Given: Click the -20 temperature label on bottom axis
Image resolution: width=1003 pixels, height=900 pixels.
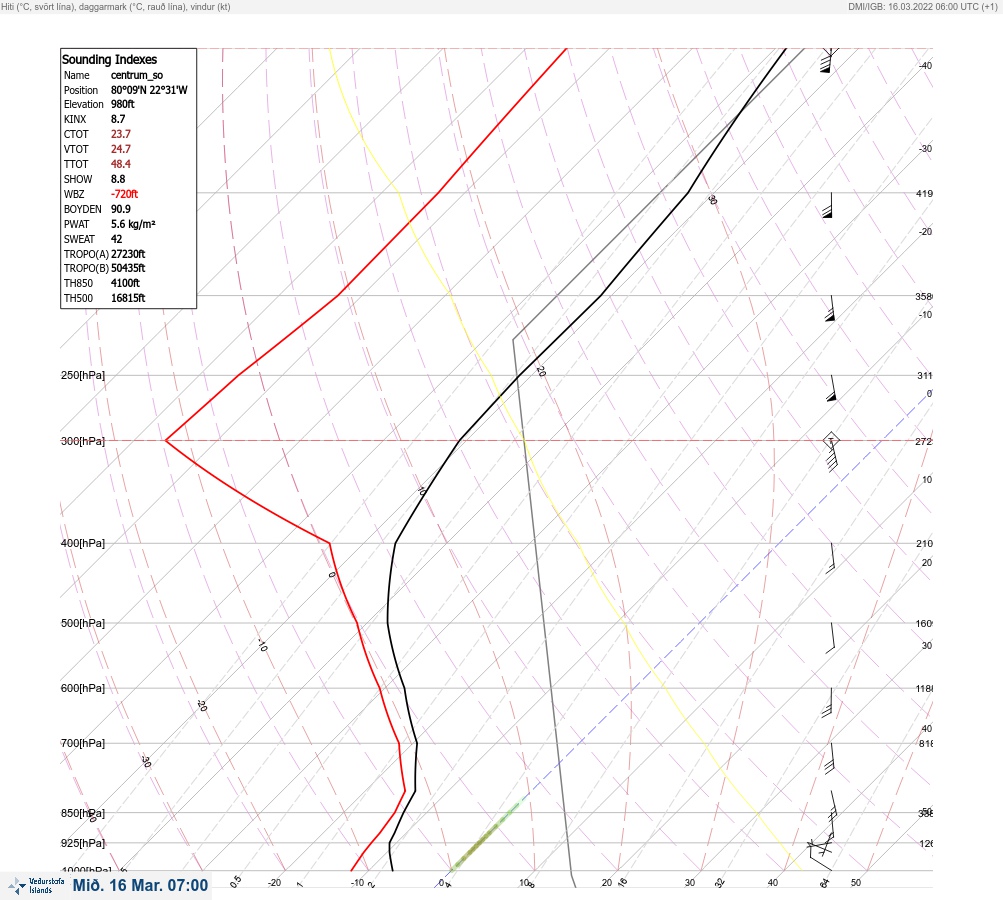Looking at the screenshot, I should [274, 883].
